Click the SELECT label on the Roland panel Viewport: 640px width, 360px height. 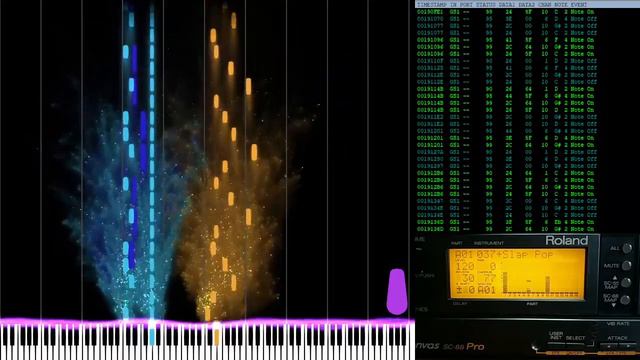point(576,338)
